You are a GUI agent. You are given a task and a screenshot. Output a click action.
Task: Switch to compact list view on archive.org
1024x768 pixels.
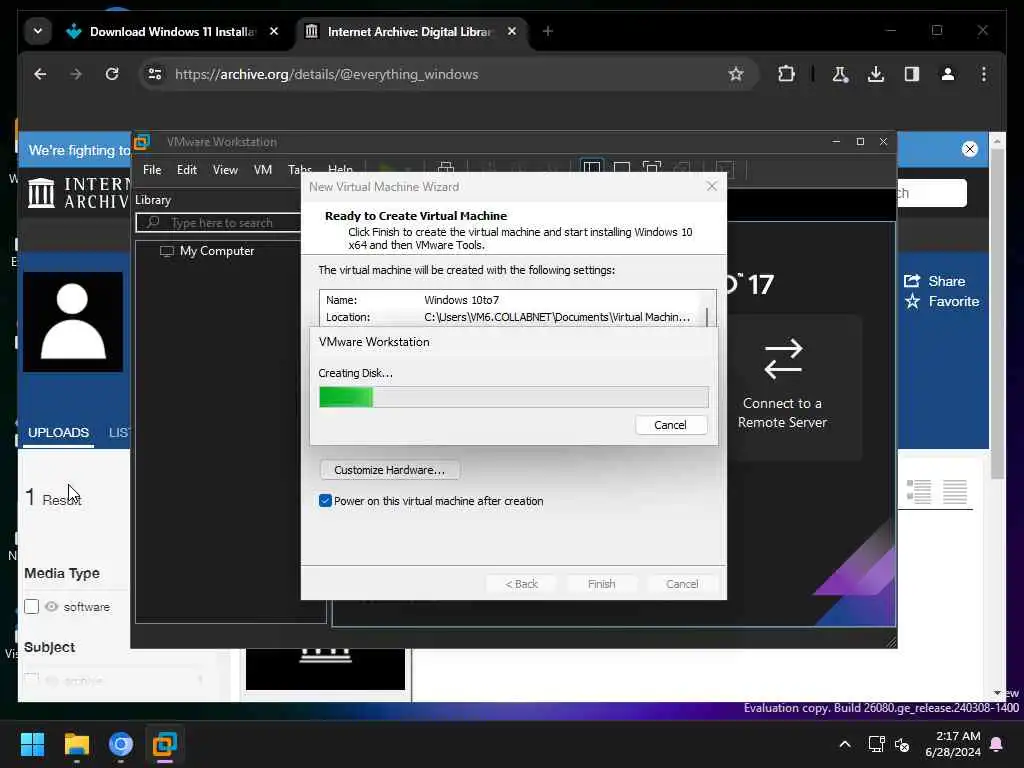[x=955, y=491]
